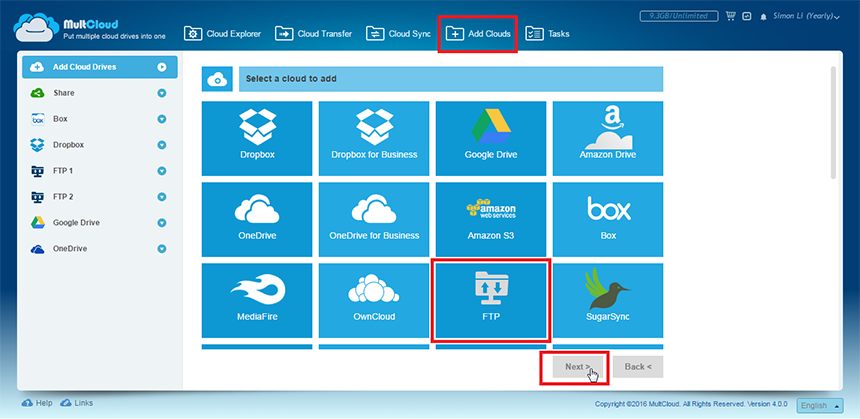Click the Back button
Viewport: 860px width, 419px height.
click(638, 367)
